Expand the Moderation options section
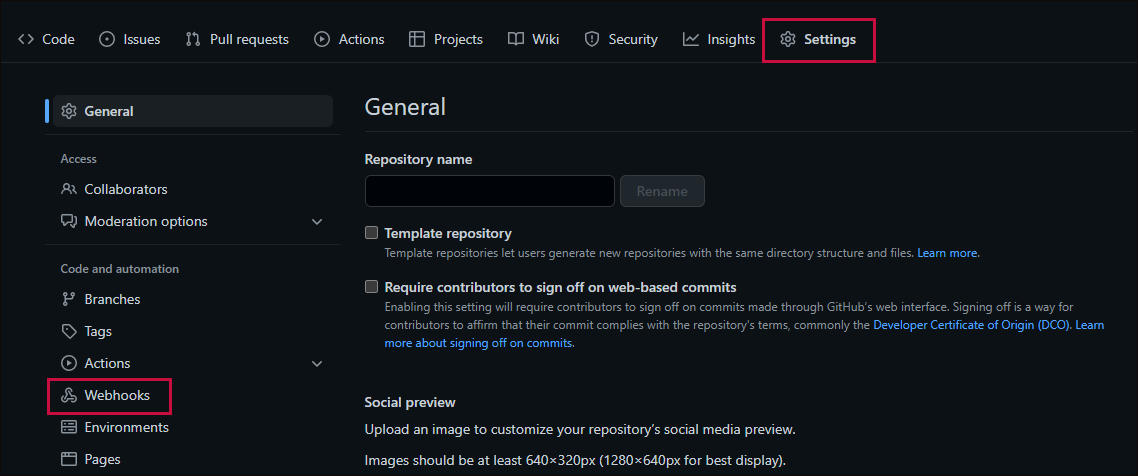This screenshot has width=1138, height=476. coord(317,221)
